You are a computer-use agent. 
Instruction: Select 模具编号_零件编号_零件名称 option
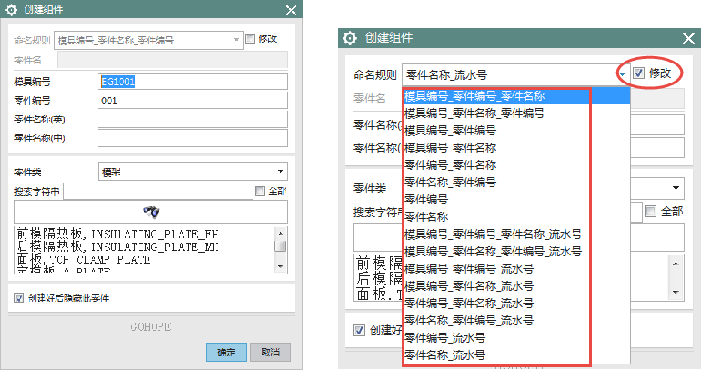[x=516, y=96]
